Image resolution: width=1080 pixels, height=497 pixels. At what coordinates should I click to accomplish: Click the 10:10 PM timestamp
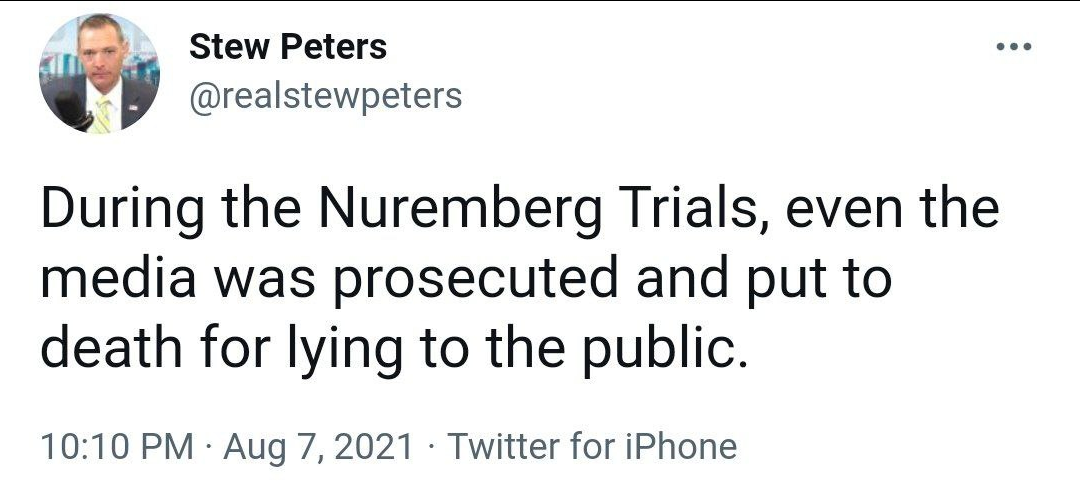[x=117, y=446]
